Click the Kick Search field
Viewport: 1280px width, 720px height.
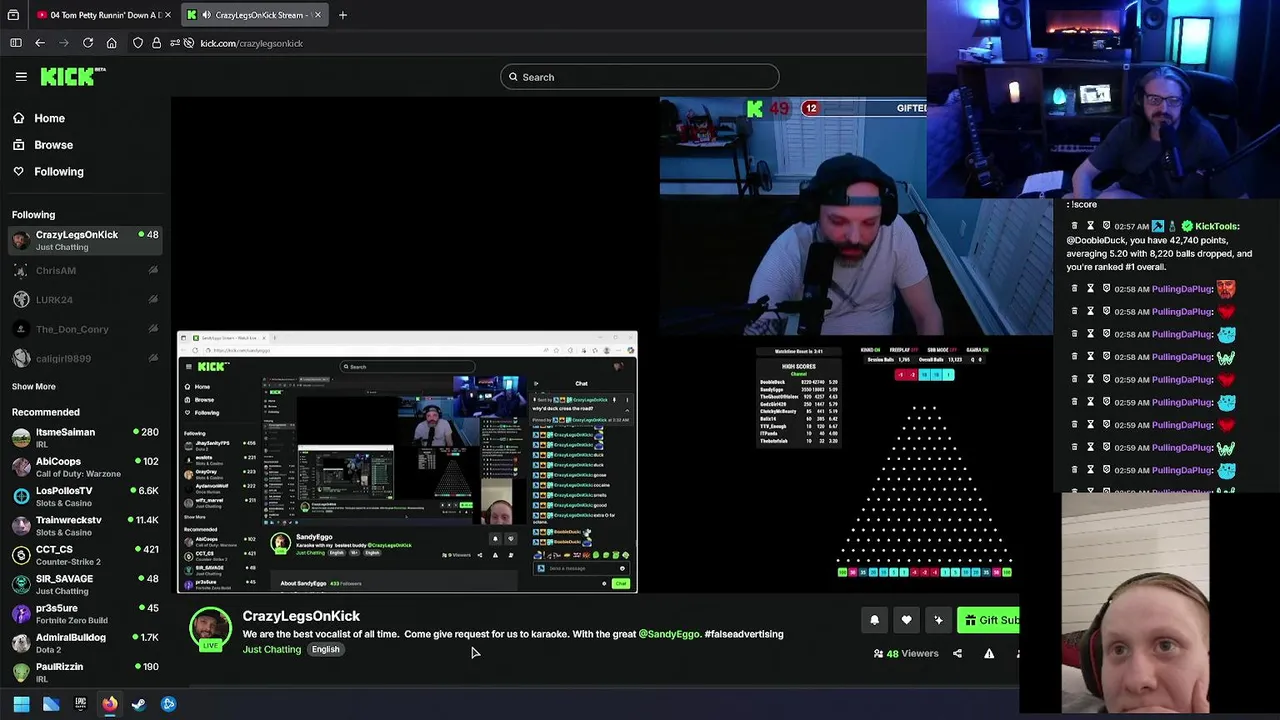click(x=640, y=77)
